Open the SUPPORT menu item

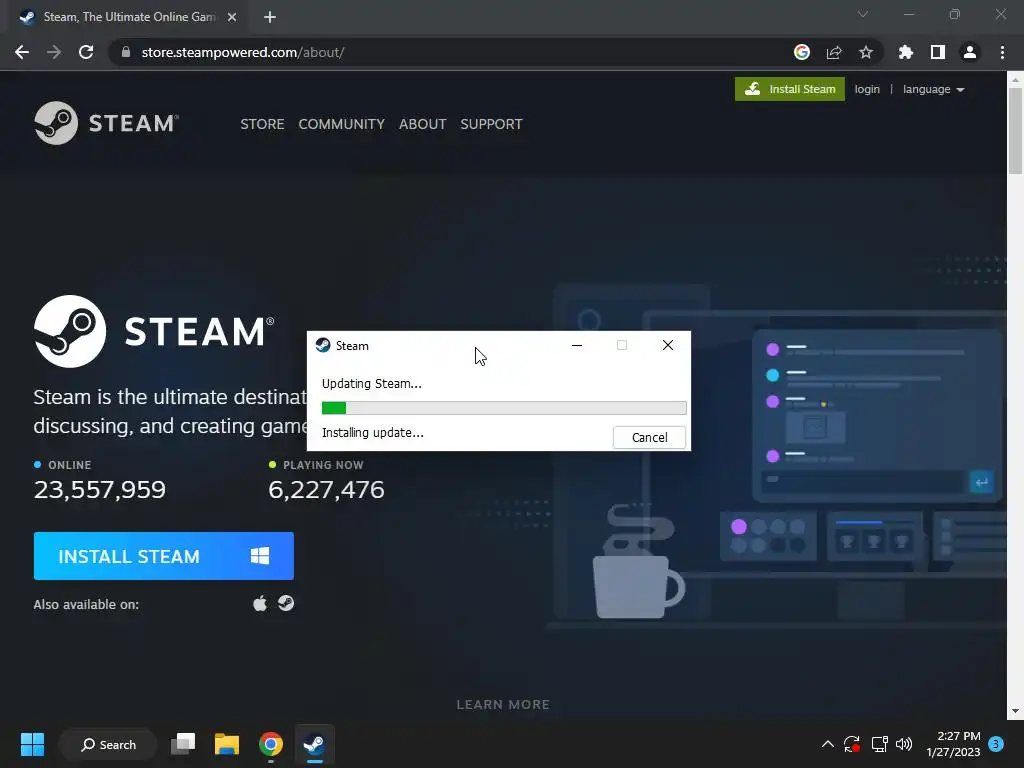(x=491, y=124)
